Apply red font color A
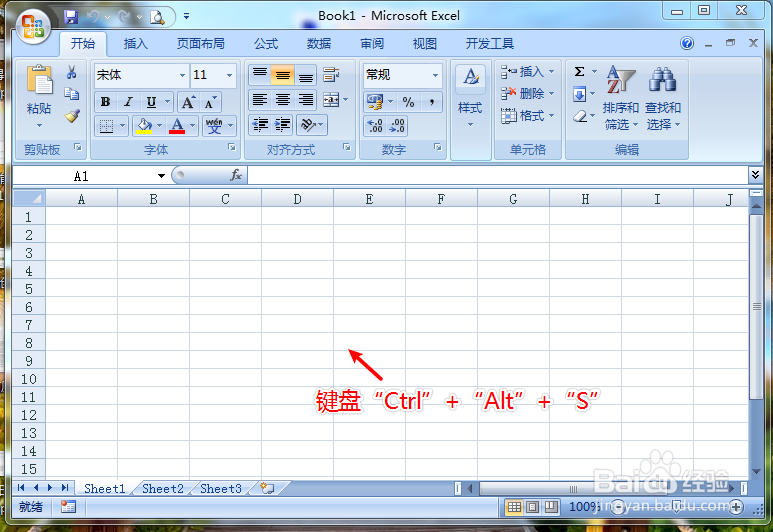The image size is (773, 532). point(177,126)
